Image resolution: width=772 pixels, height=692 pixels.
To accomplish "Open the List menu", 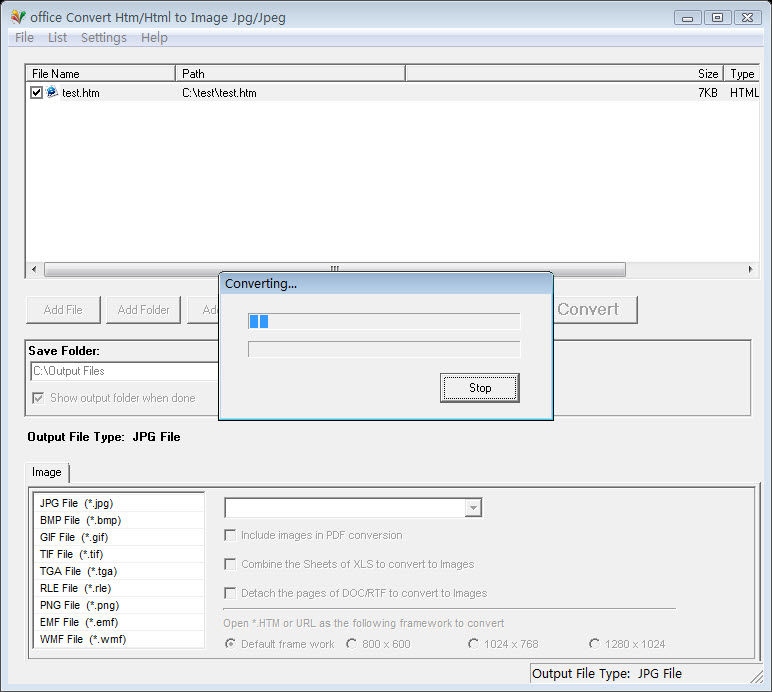I will pos(57,37).
